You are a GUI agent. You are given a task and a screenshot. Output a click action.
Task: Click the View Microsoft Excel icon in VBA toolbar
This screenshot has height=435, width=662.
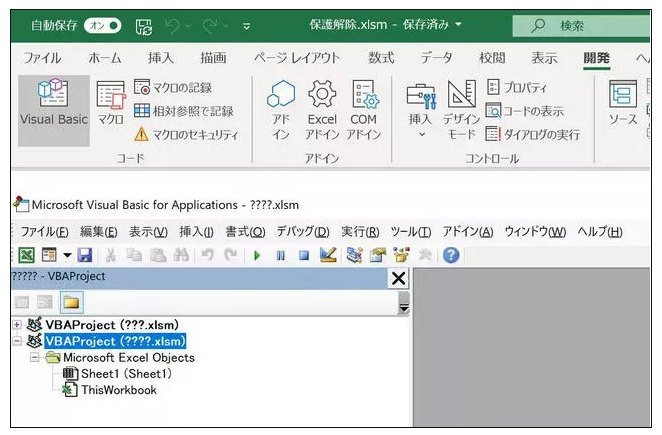26,255
